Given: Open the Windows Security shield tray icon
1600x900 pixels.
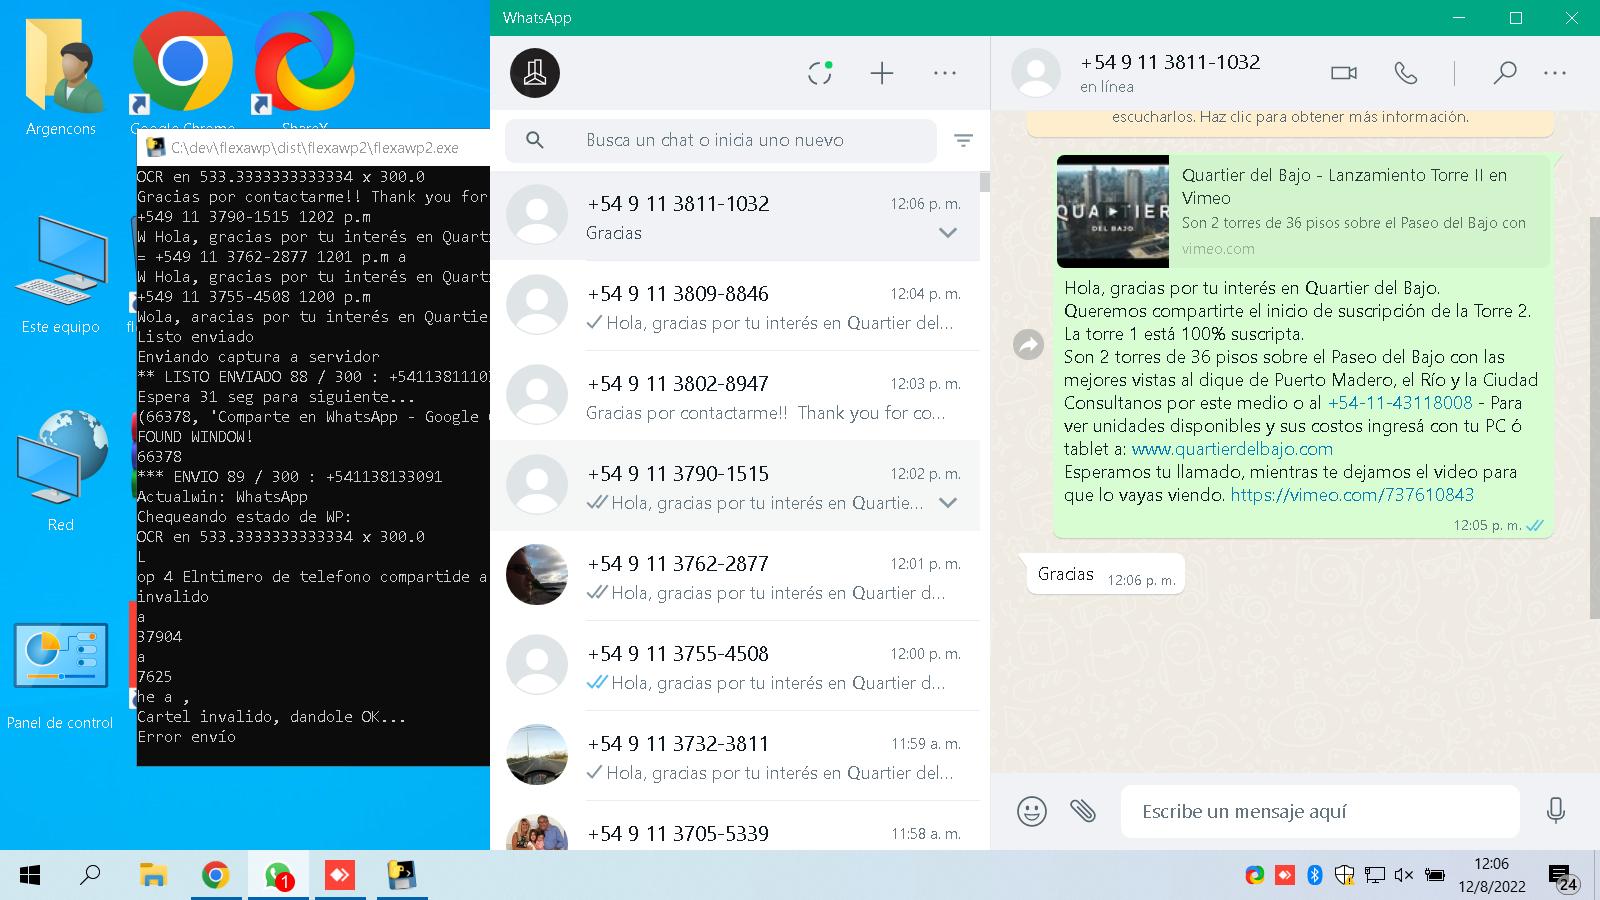Looking at the screenshot, I should coord(1345,876).
